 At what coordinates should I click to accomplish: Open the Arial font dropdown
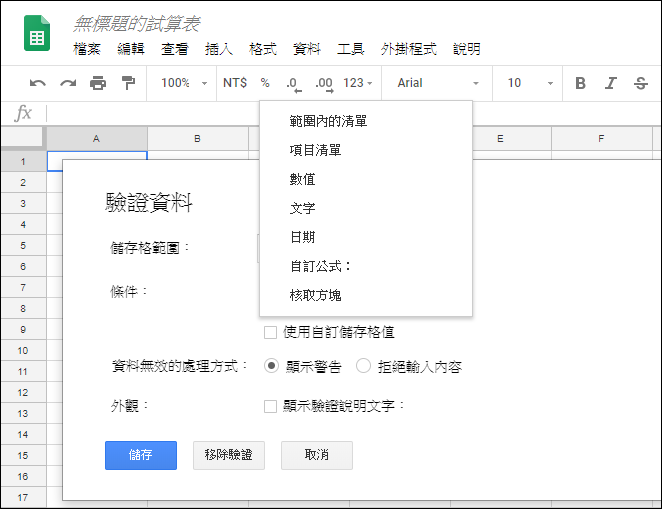coord(438,83)
